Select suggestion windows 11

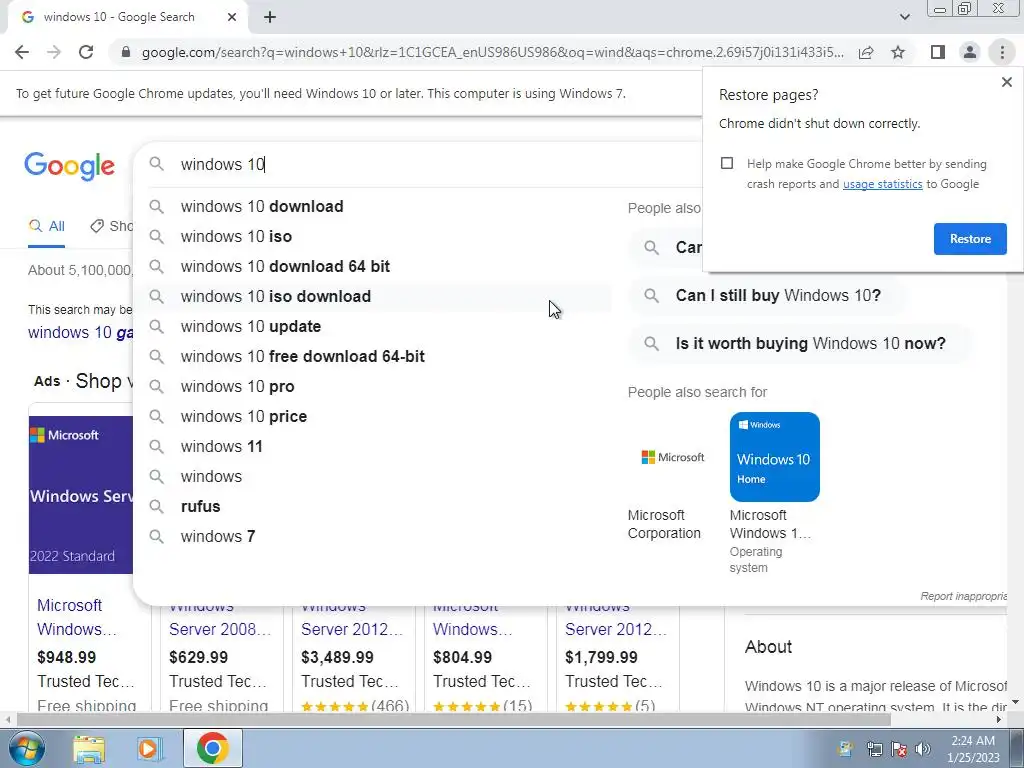(x=372, y=447)
